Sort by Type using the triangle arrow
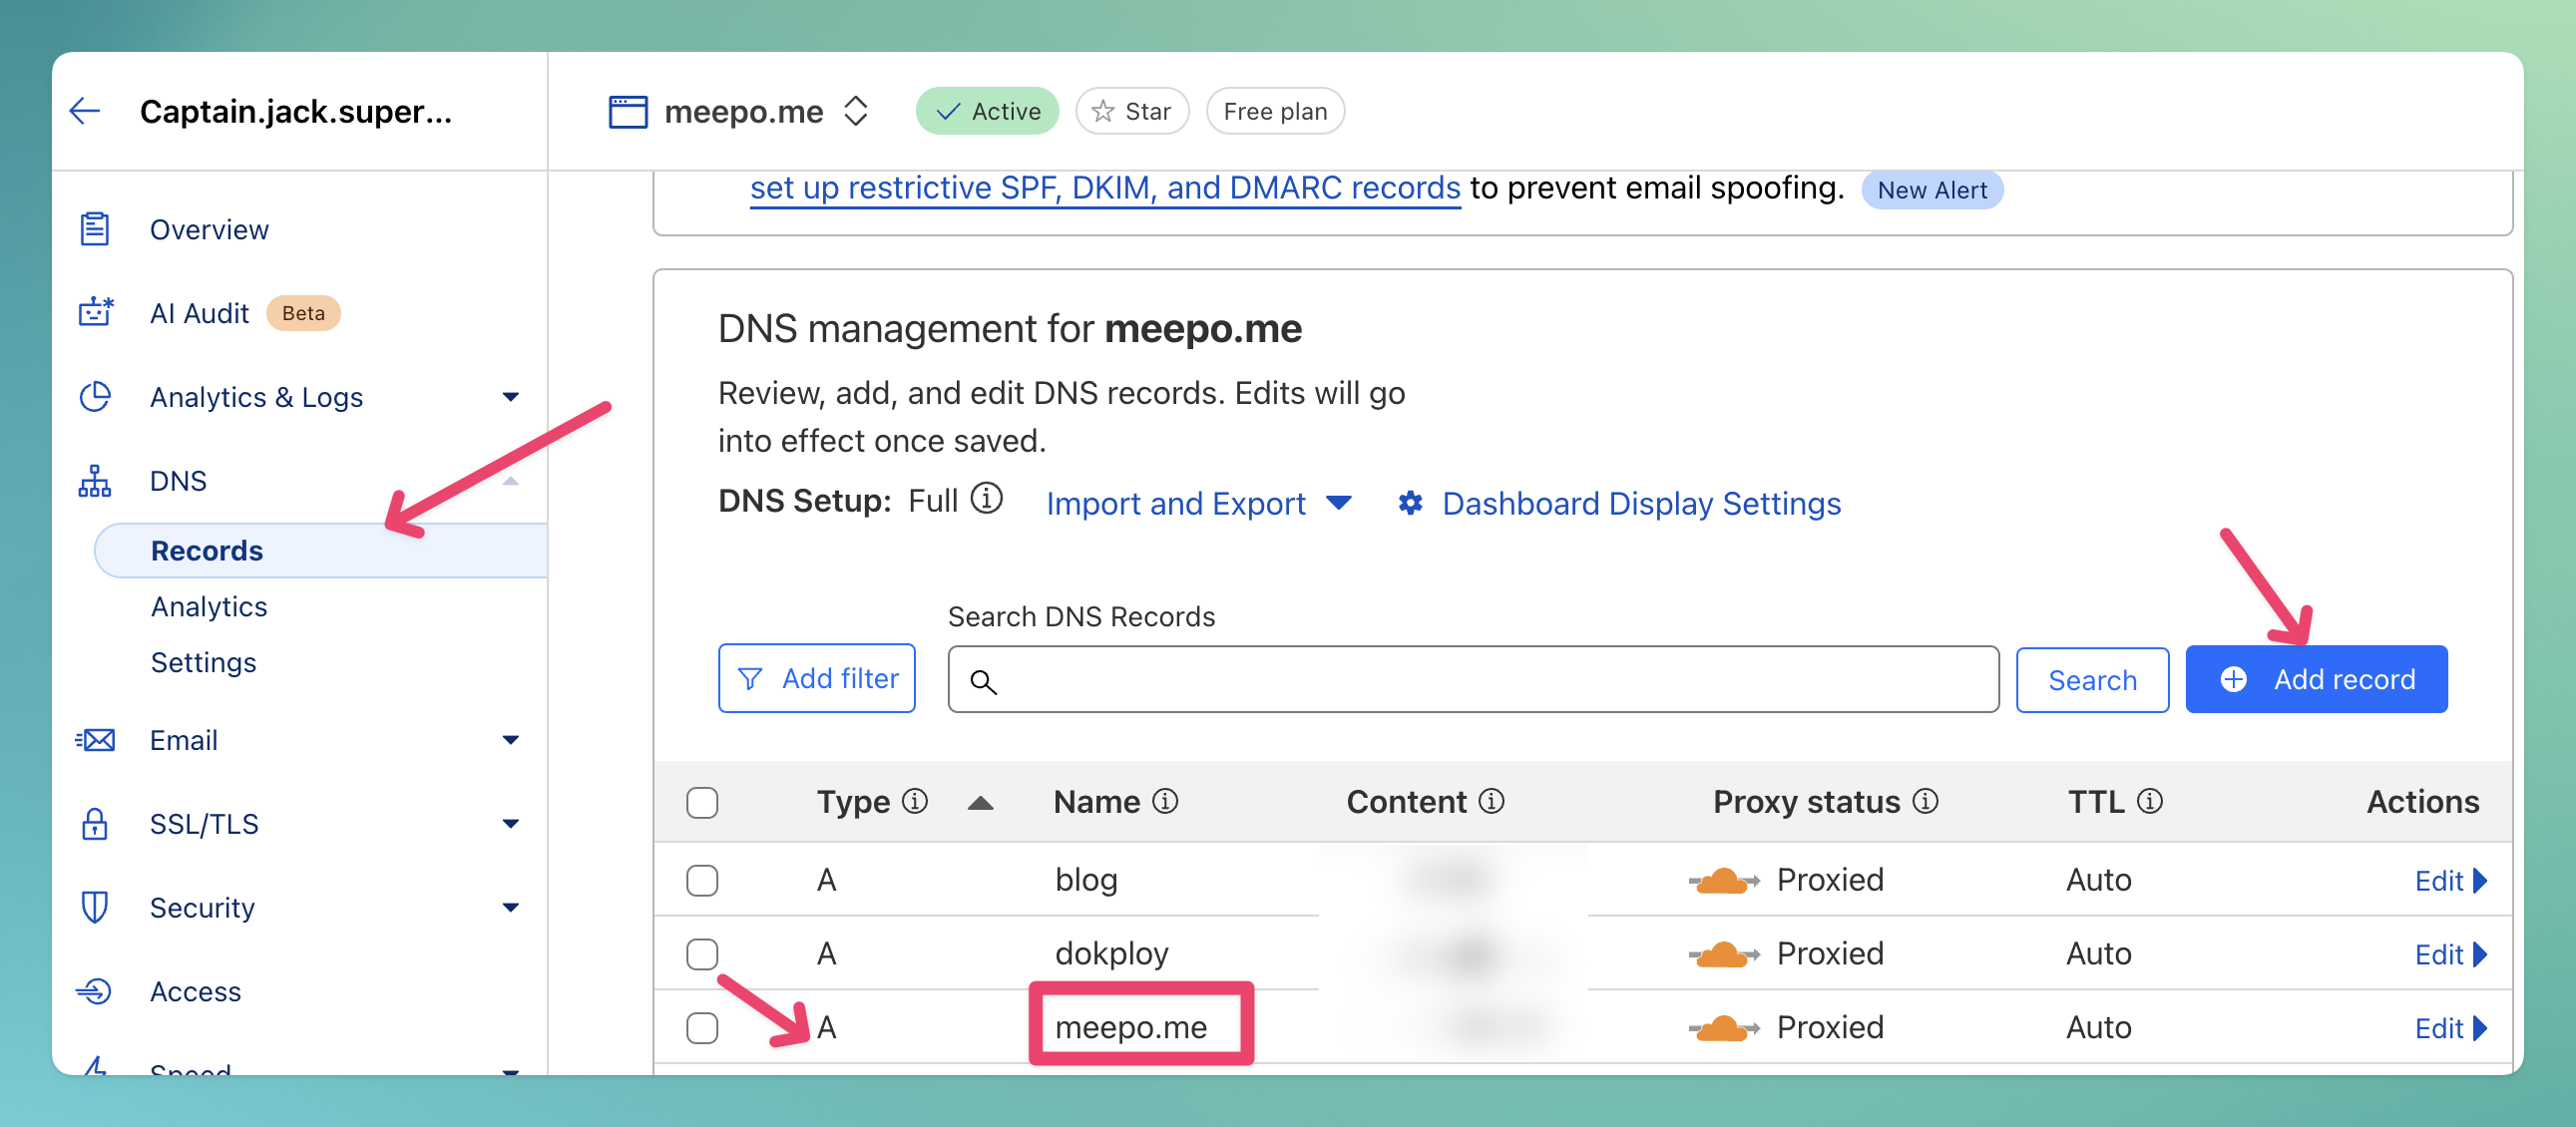Image resolution: width=2576 pixels, height=1127 pixels. tap(980, 803)
